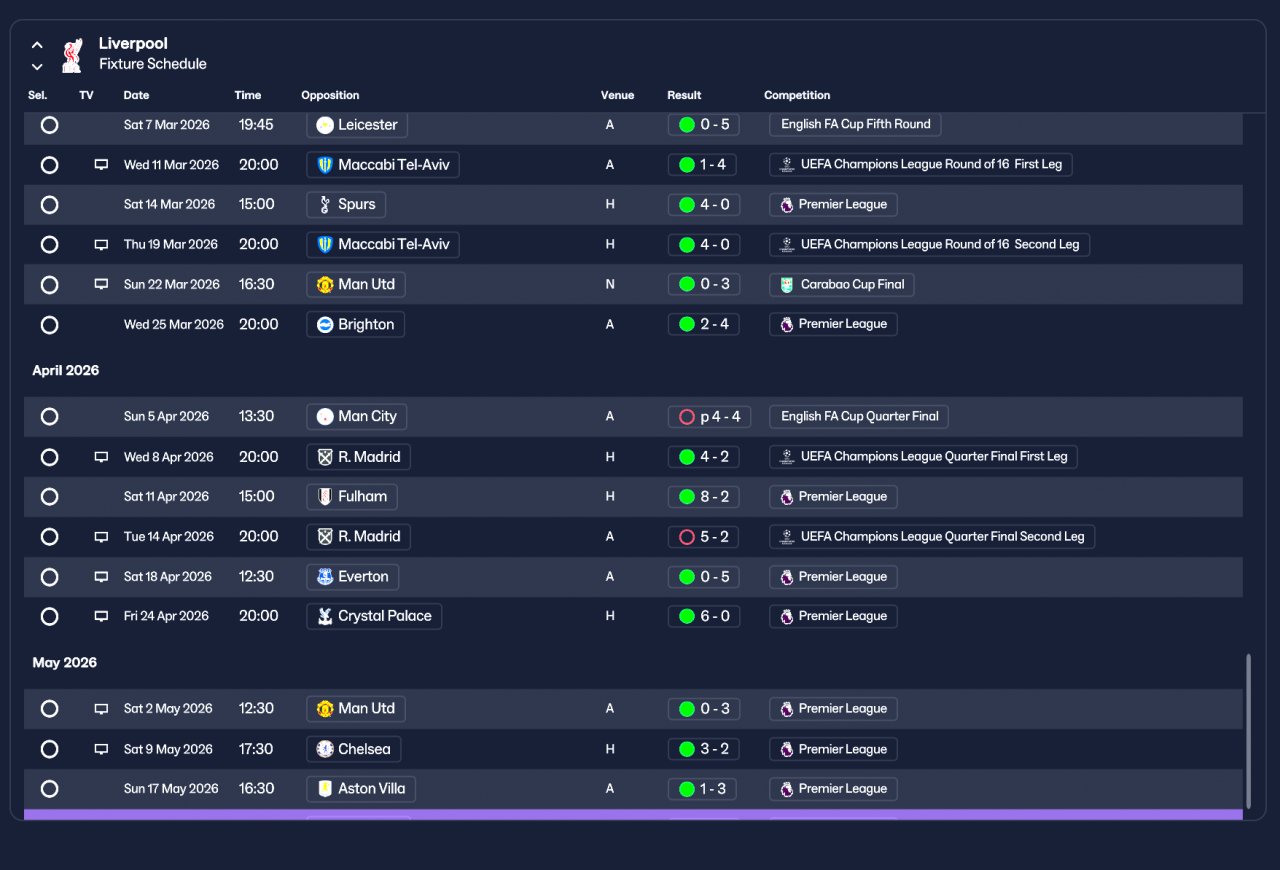Screen dimensions: 1280x870
Task: Open Man Utd in Carabao Cup Final row
Action: pyautogui.click(x=355, y=285)
